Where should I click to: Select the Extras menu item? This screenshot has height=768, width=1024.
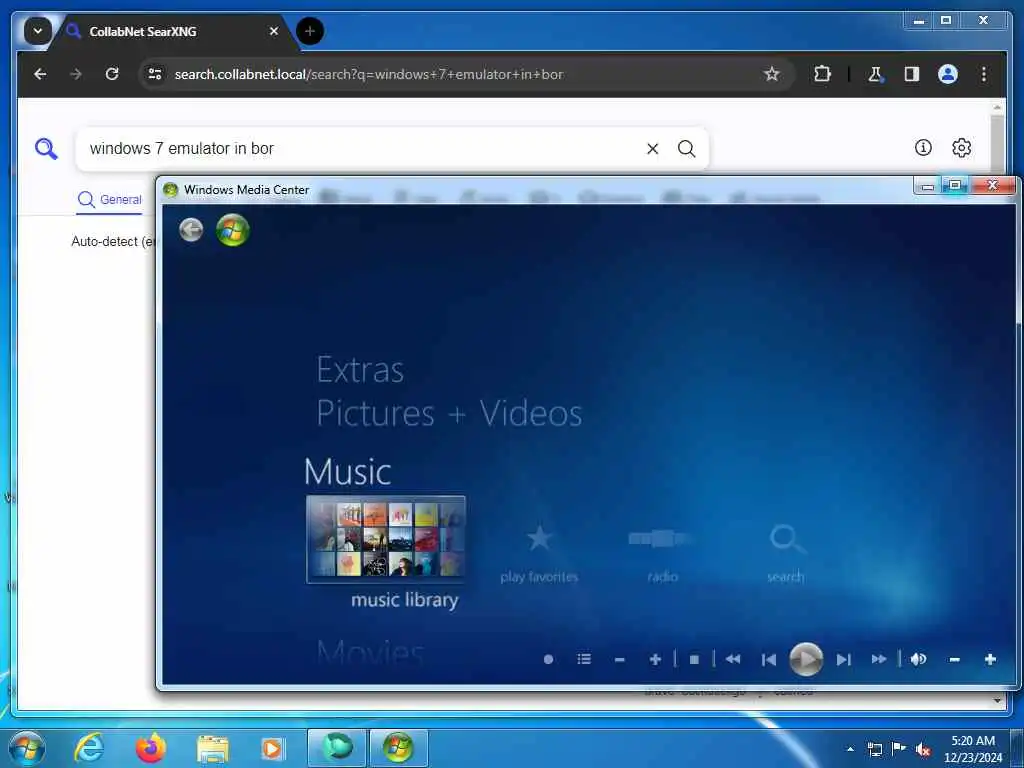point(360,370)
